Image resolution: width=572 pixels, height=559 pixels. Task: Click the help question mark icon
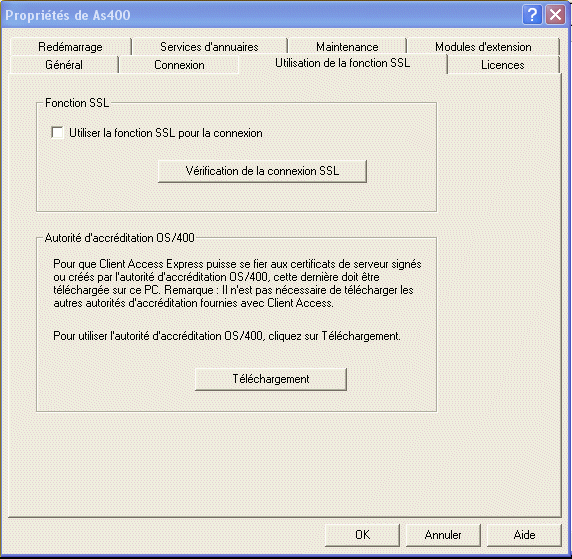click(x=532, y=15)
